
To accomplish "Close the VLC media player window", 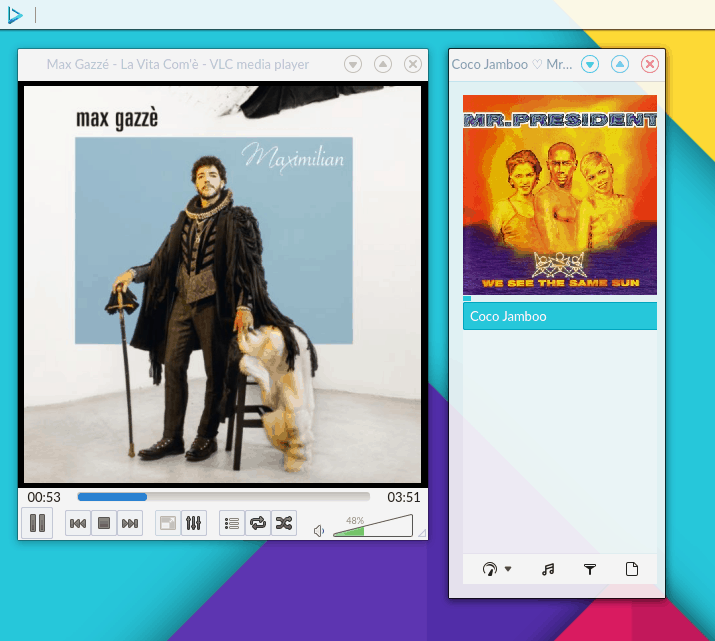I will (413, 64).
